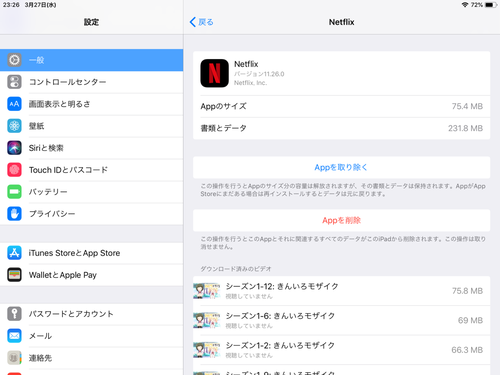Tap the 23:26 clock in status bar

[x=11, y=5]
